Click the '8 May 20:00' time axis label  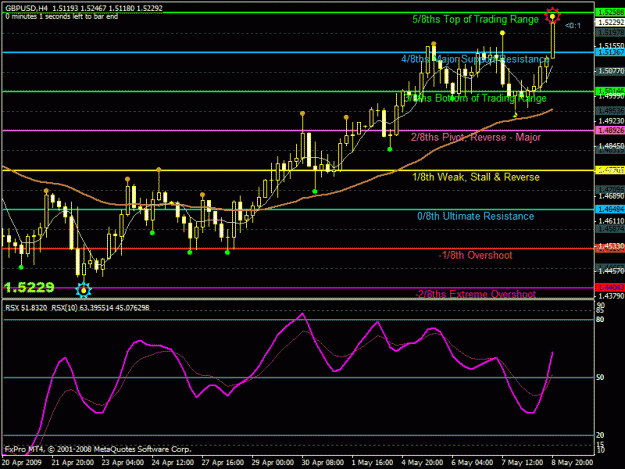572,463
